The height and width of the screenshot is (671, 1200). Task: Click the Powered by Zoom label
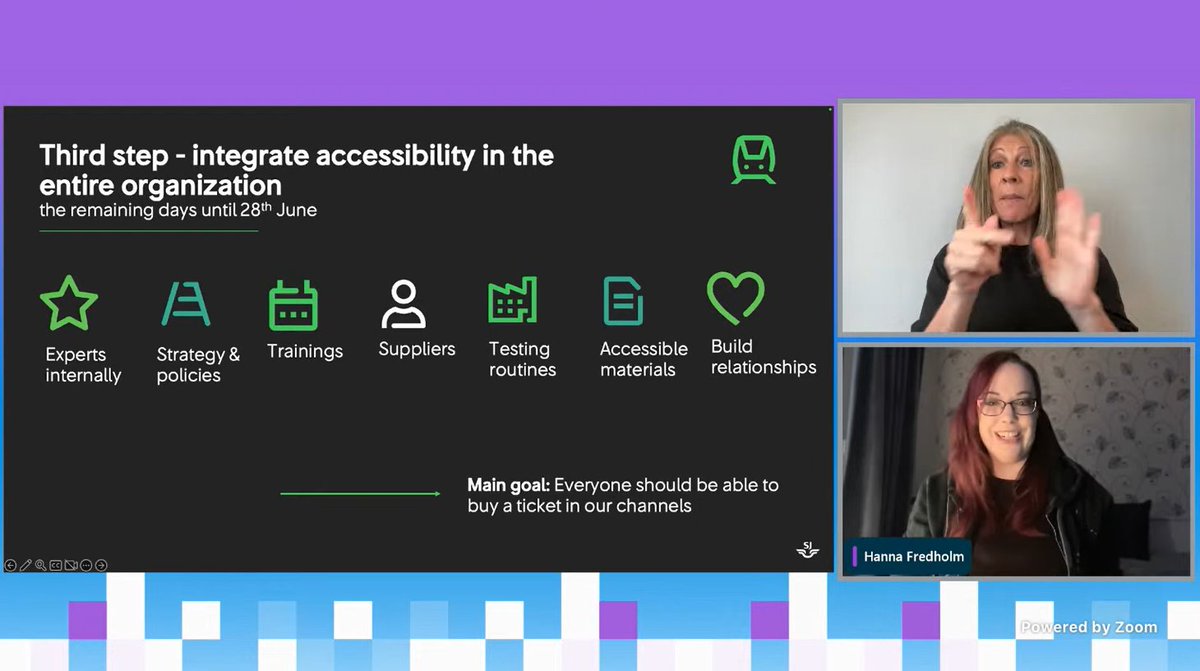coord(1088,627)
